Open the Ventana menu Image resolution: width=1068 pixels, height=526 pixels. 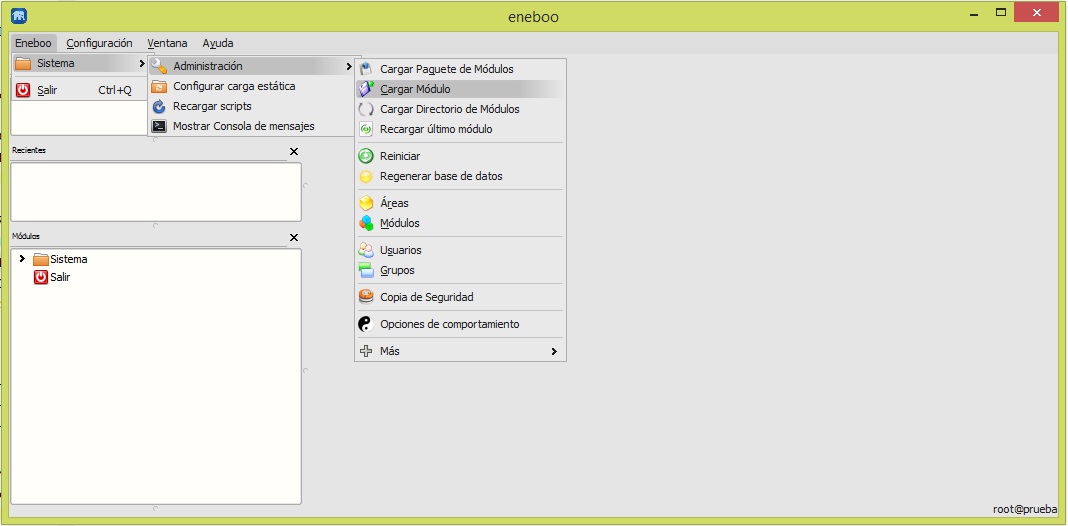(x=168, y=43)
